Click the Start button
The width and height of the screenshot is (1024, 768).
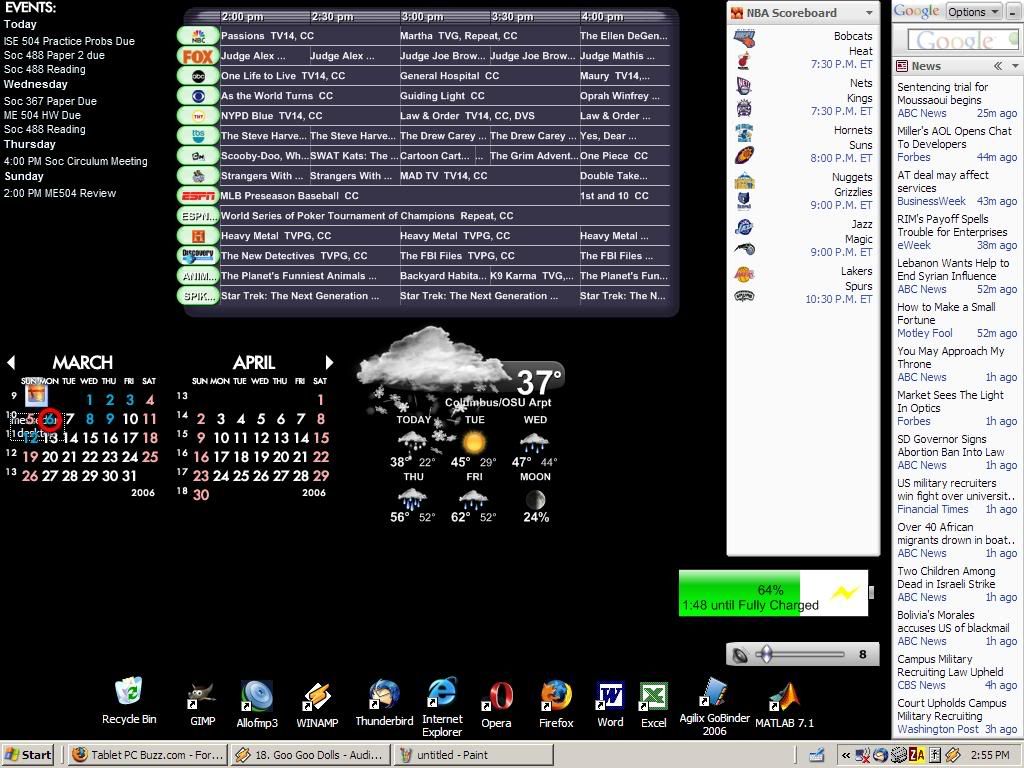(28, 756)
